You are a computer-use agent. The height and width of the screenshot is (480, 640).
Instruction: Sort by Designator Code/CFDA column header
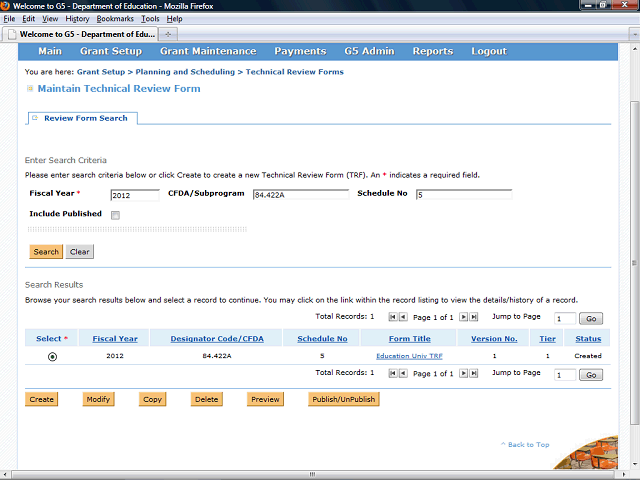click(x=217, y=338)
